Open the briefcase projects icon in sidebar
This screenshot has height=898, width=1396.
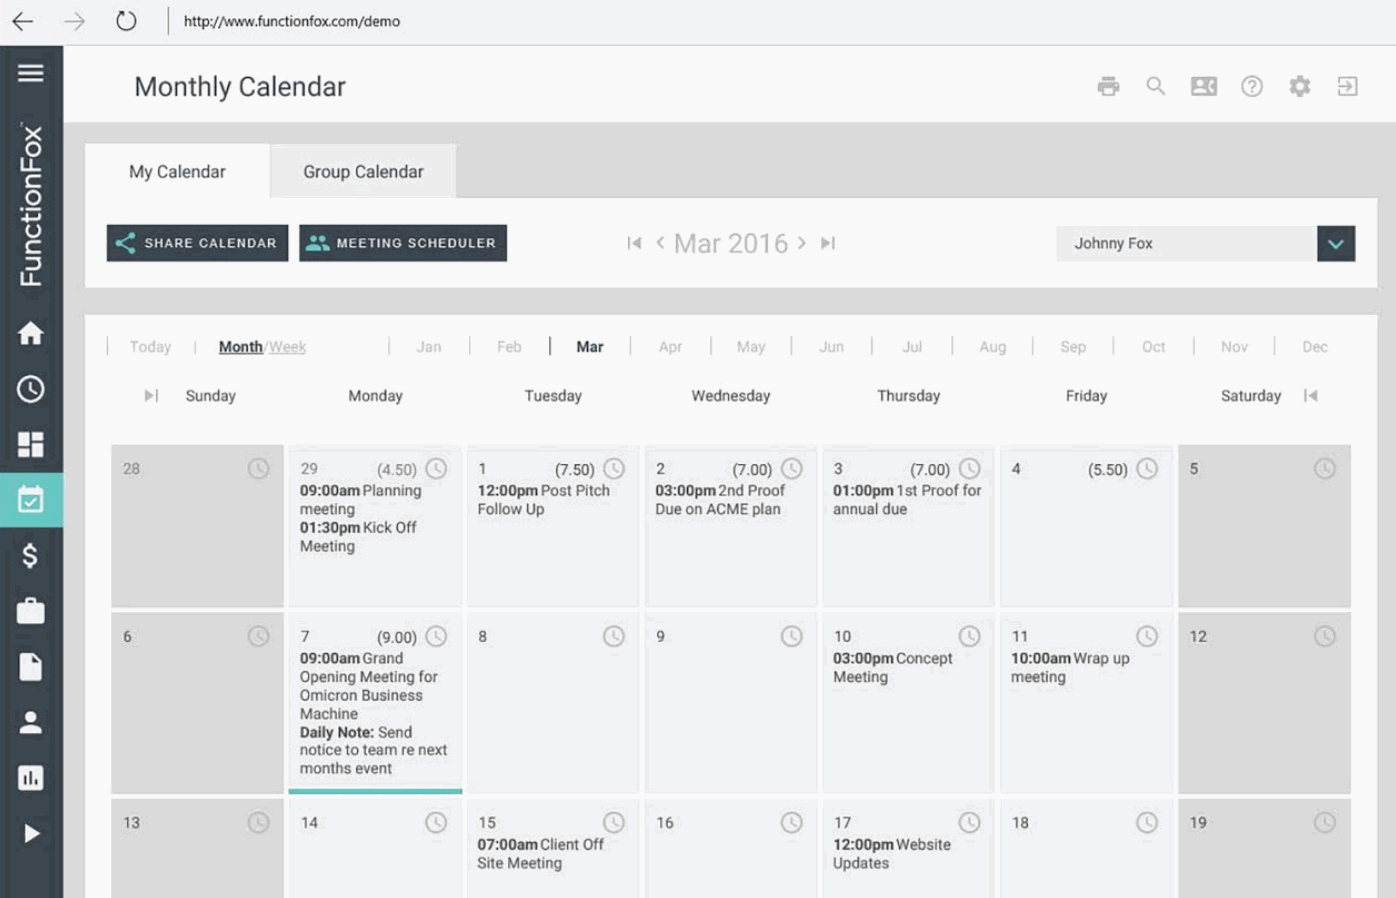[x=31, y=611]
